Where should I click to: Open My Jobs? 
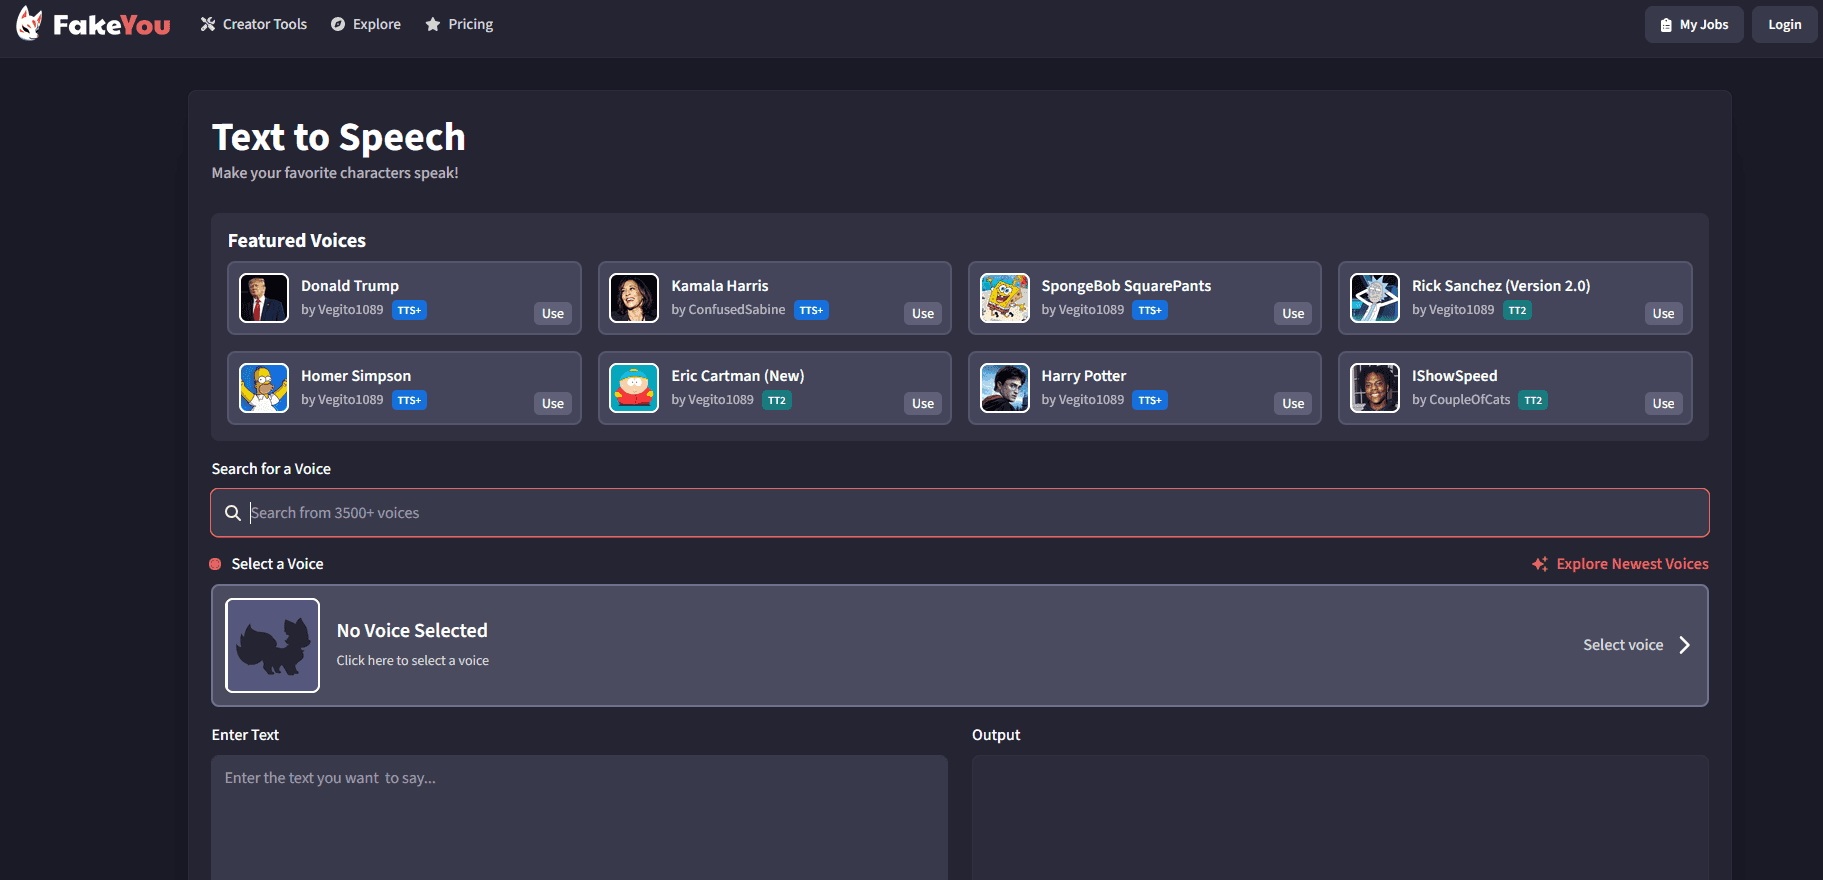tap(1694, 25)
